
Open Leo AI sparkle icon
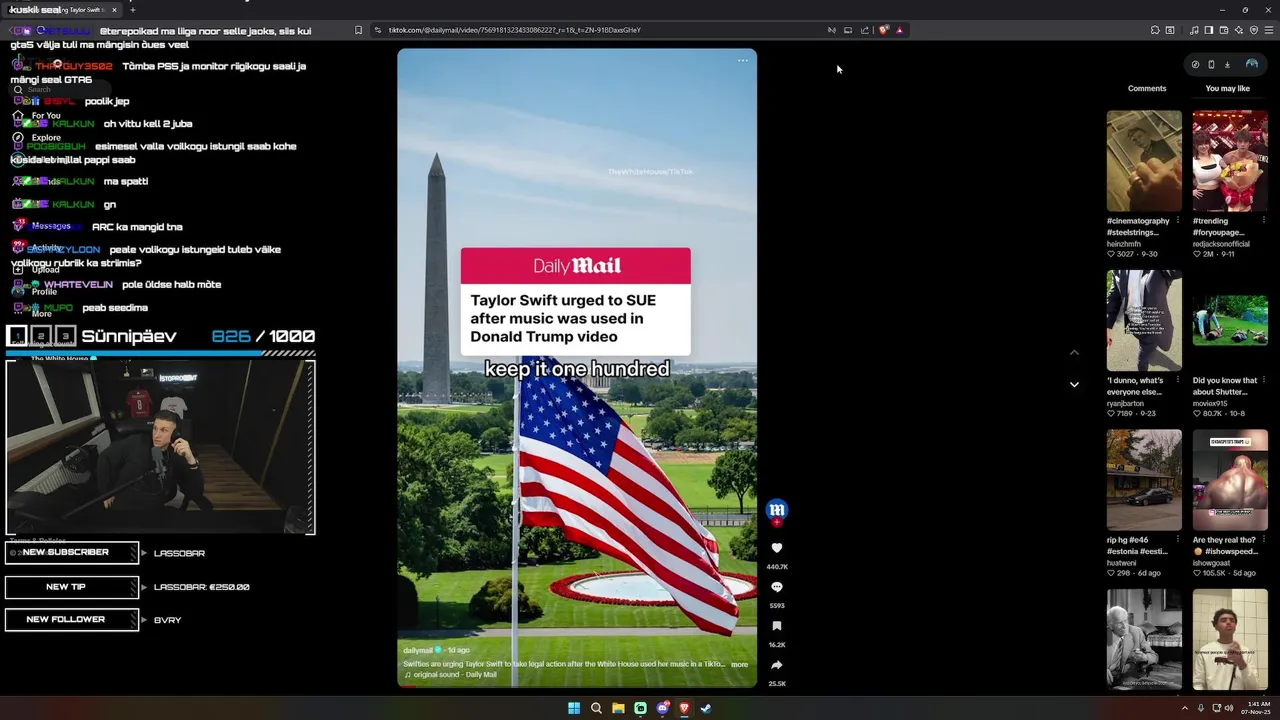point(1239,30)
